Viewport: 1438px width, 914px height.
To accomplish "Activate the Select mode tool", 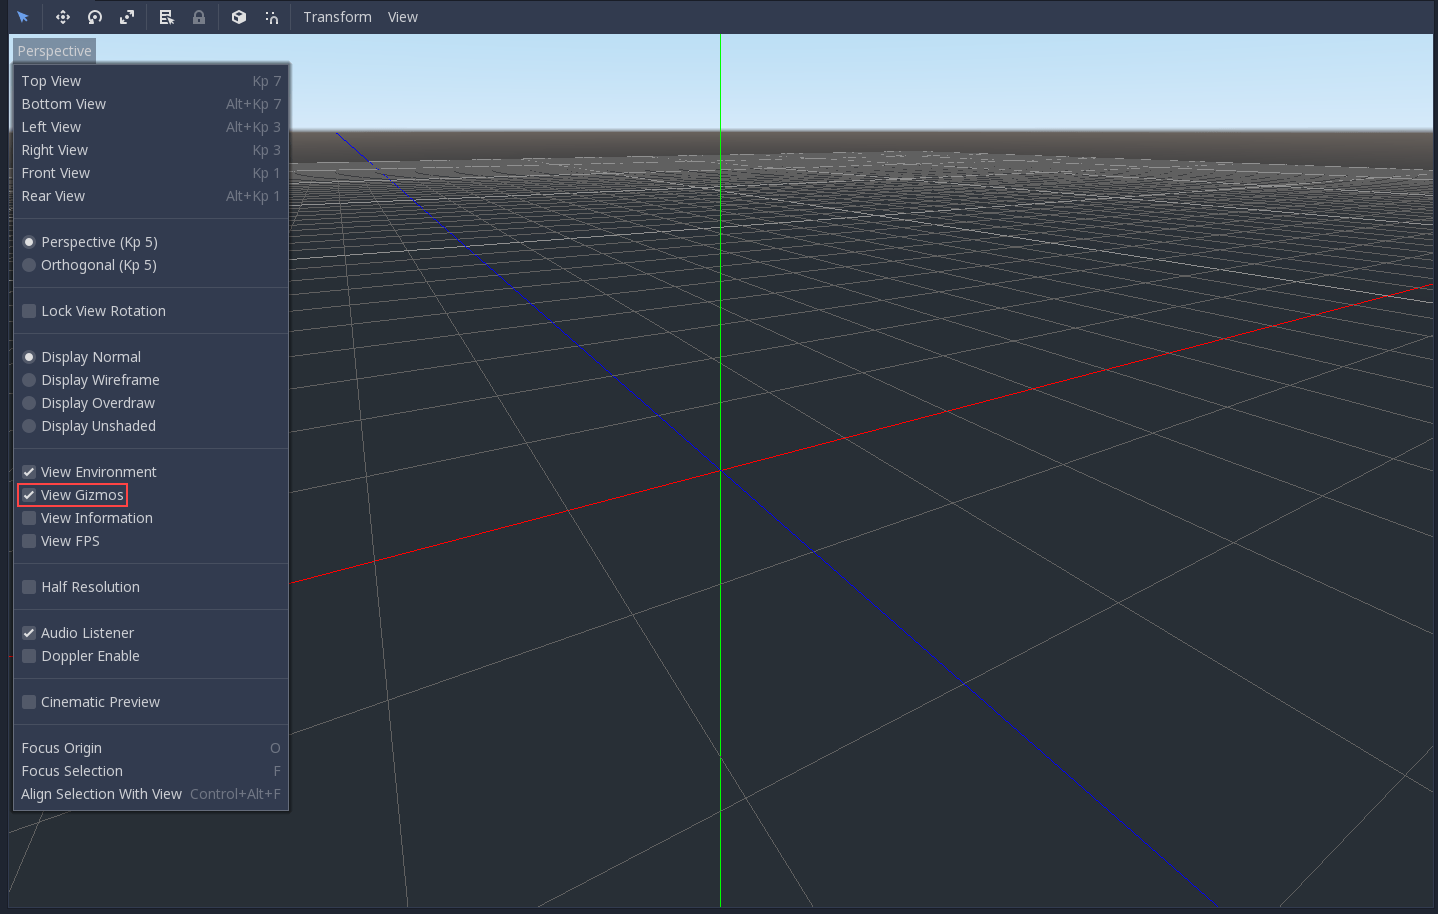I will tap(23, 17).
